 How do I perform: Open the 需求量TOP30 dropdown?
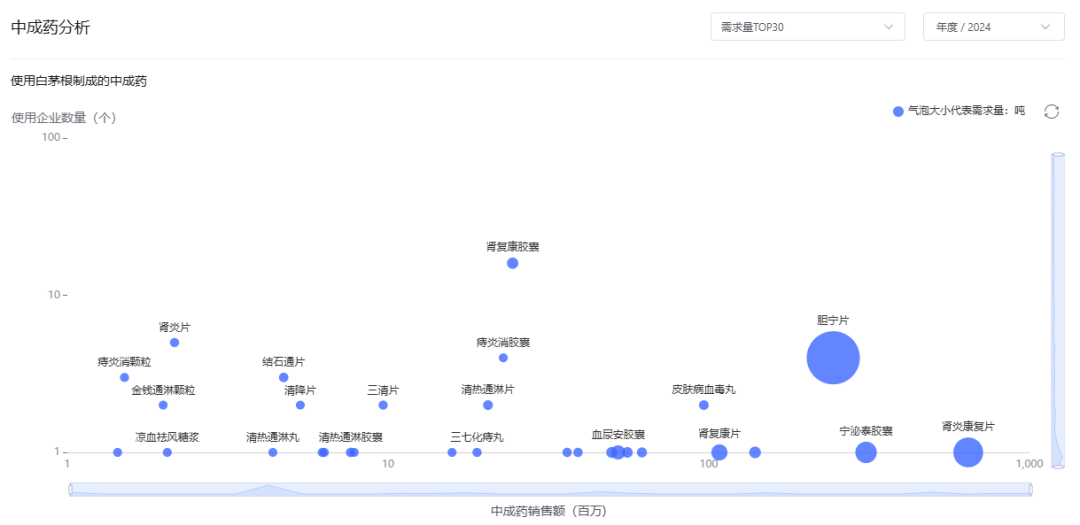[x=807, y=28]
